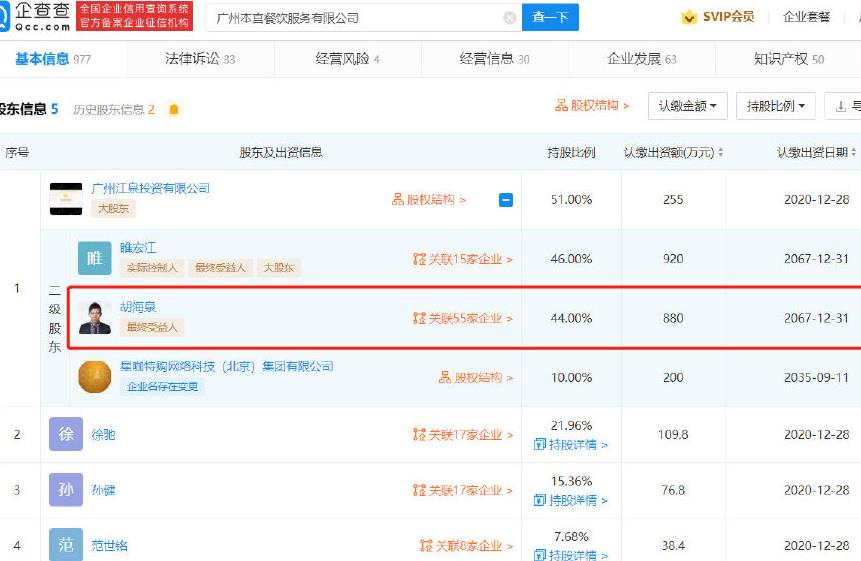Click the 徐 avatar icon
The width and height of the screenshot is (861, 561).
66,434
